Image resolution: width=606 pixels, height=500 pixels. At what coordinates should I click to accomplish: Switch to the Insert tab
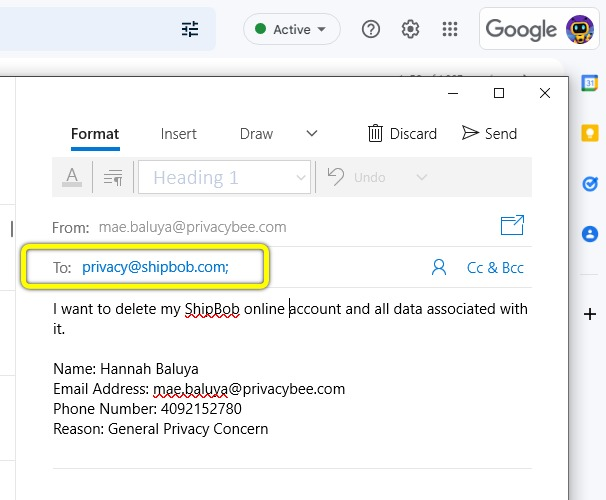[179, 134]
